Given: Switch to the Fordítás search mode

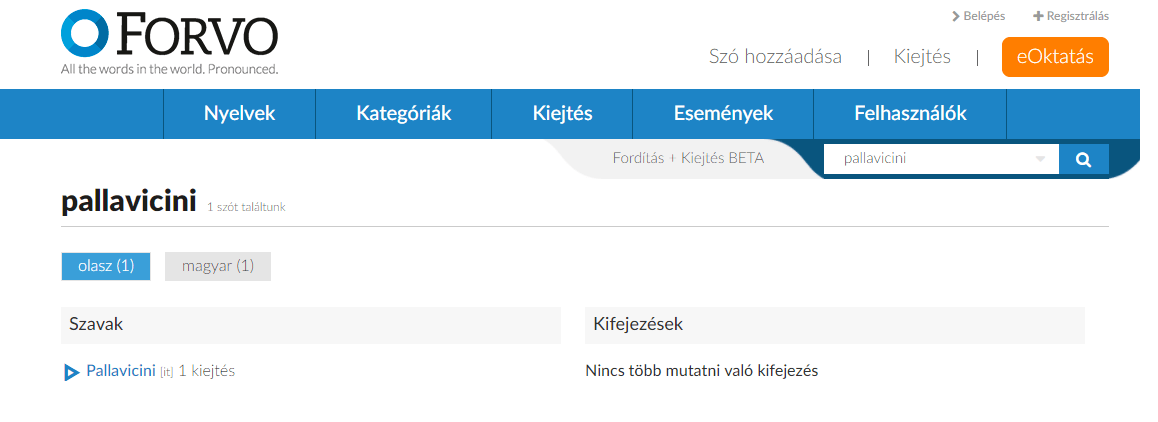Looking at the screenshot, I should click(x=638, y=158).
